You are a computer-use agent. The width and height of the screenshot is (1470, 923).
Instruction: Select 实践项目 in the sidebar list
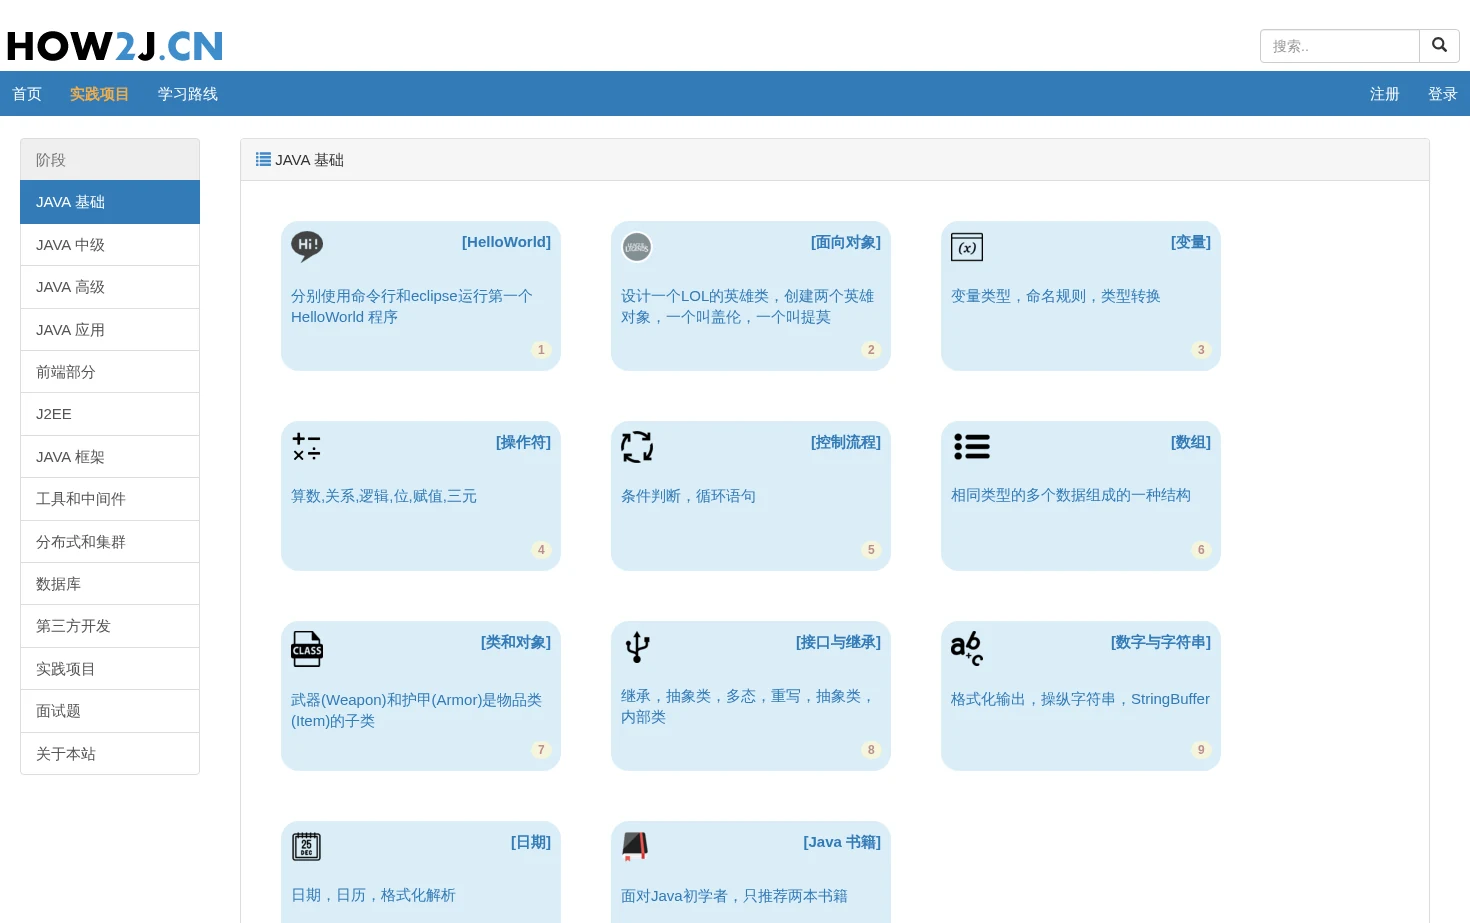(x=110, y=669)
